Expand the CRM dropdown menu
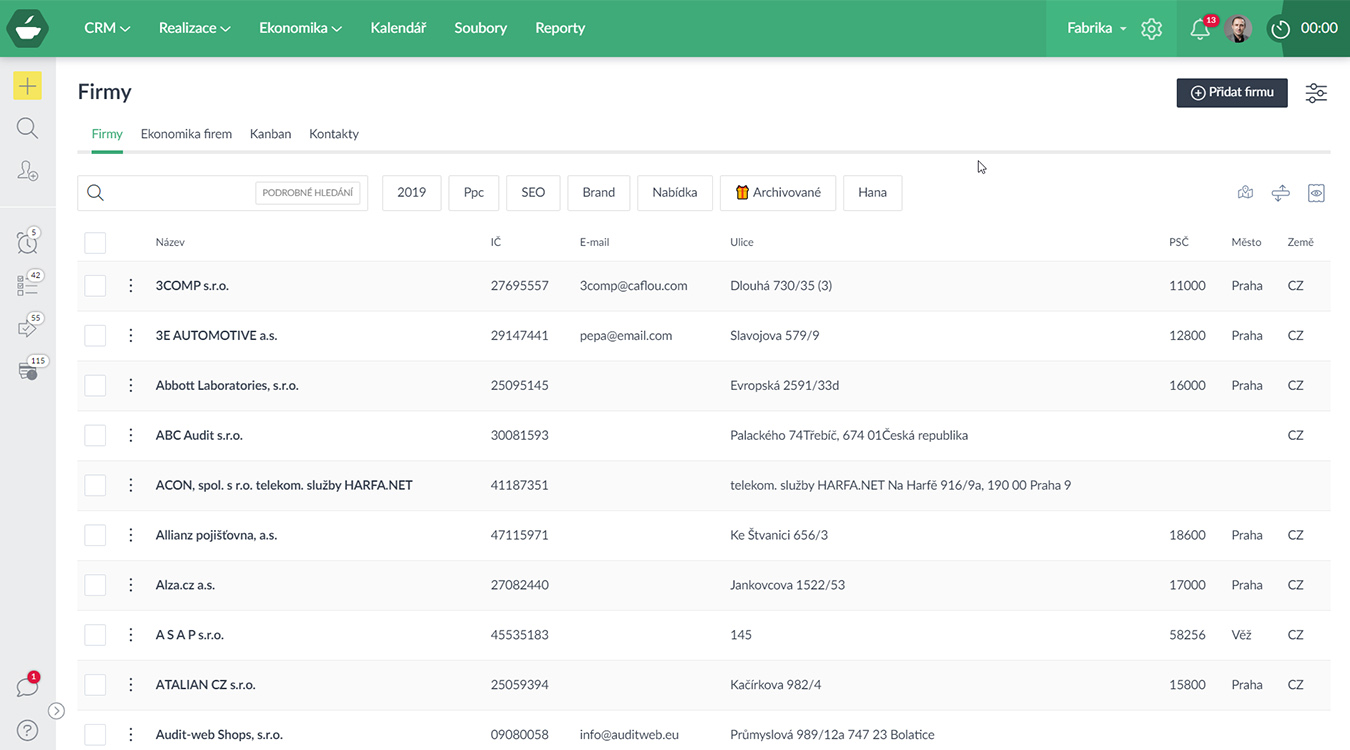 (108, 28)
